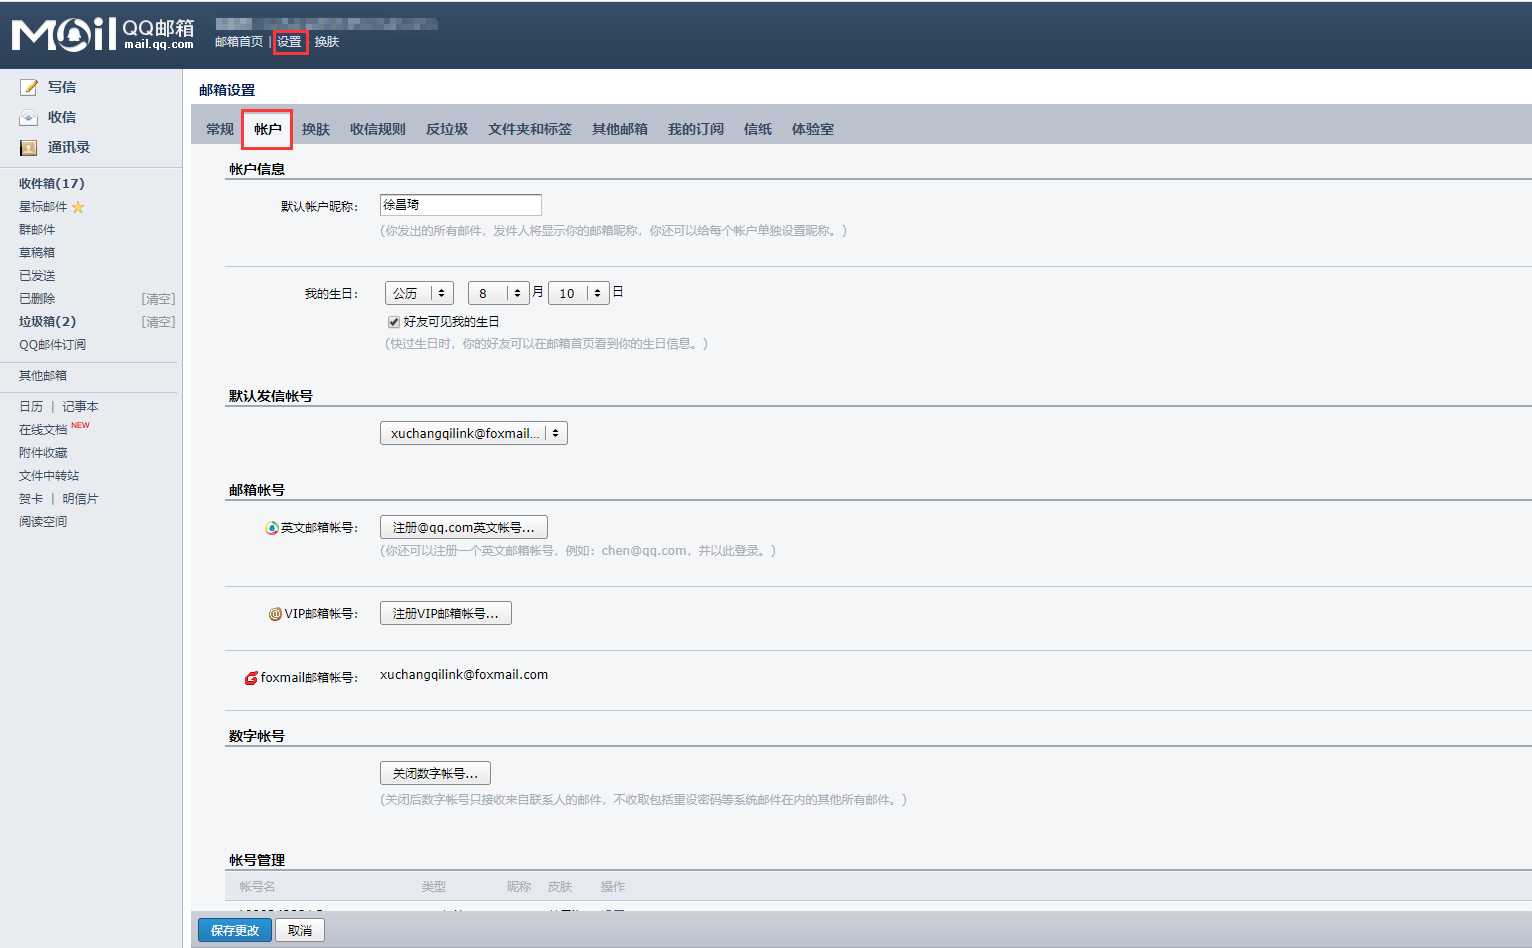Open the 草稿箱 folder
This screenshot has width=1532, height=948.
coord(37,253)
